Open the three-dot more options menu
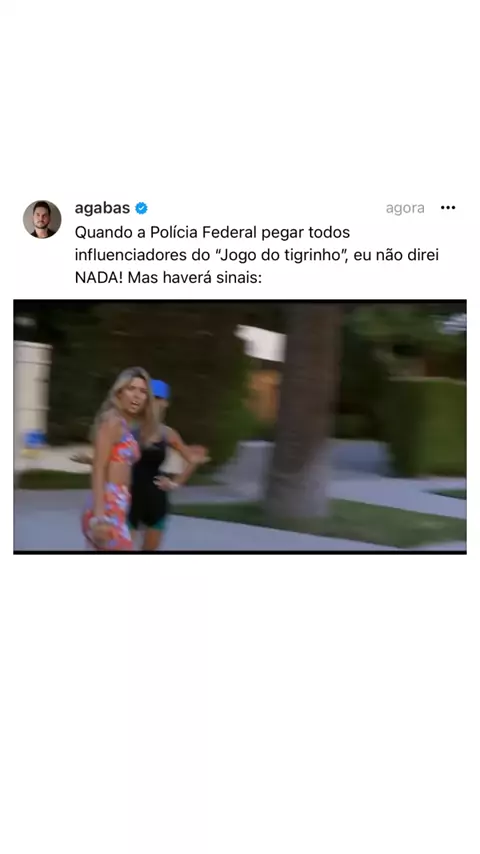 coord(448,208)
